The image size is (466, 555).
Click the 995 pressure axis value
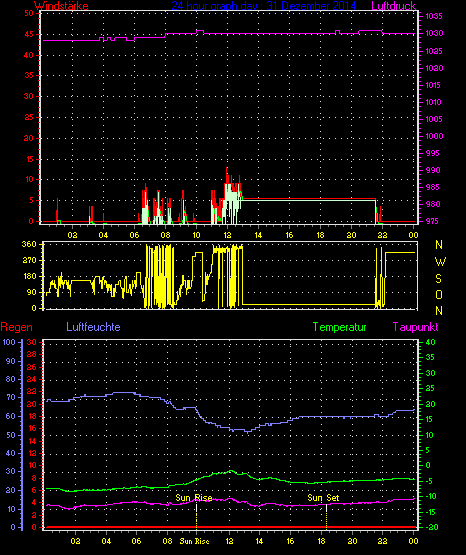[x=434, y=153]
